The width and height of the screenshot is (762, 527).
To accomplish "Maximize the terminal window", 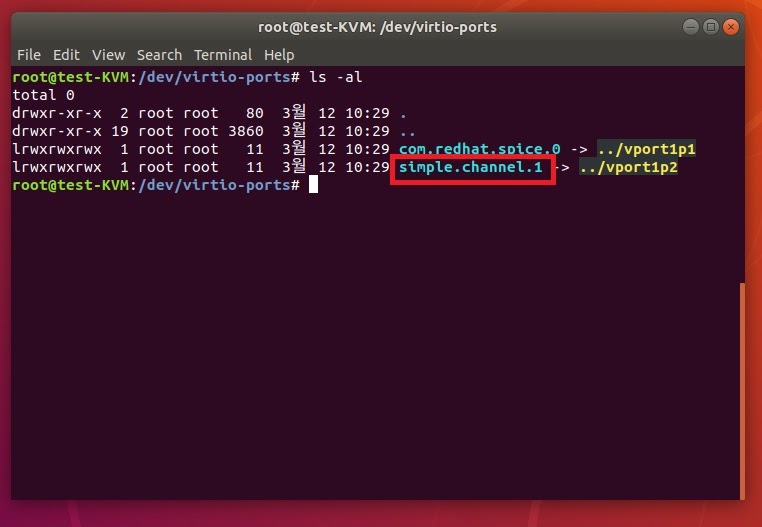I will click(x=710, y=27).
